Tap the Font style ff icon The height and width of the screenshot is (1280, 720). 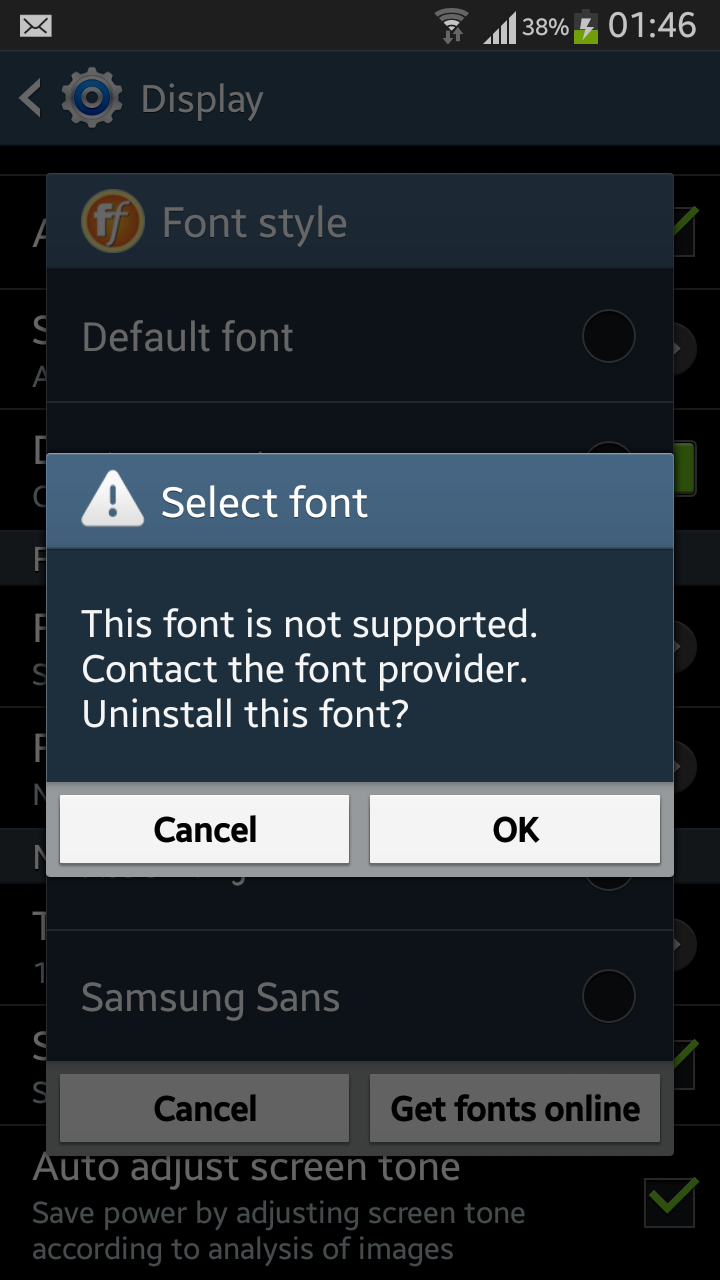click(x=113, y=221)
